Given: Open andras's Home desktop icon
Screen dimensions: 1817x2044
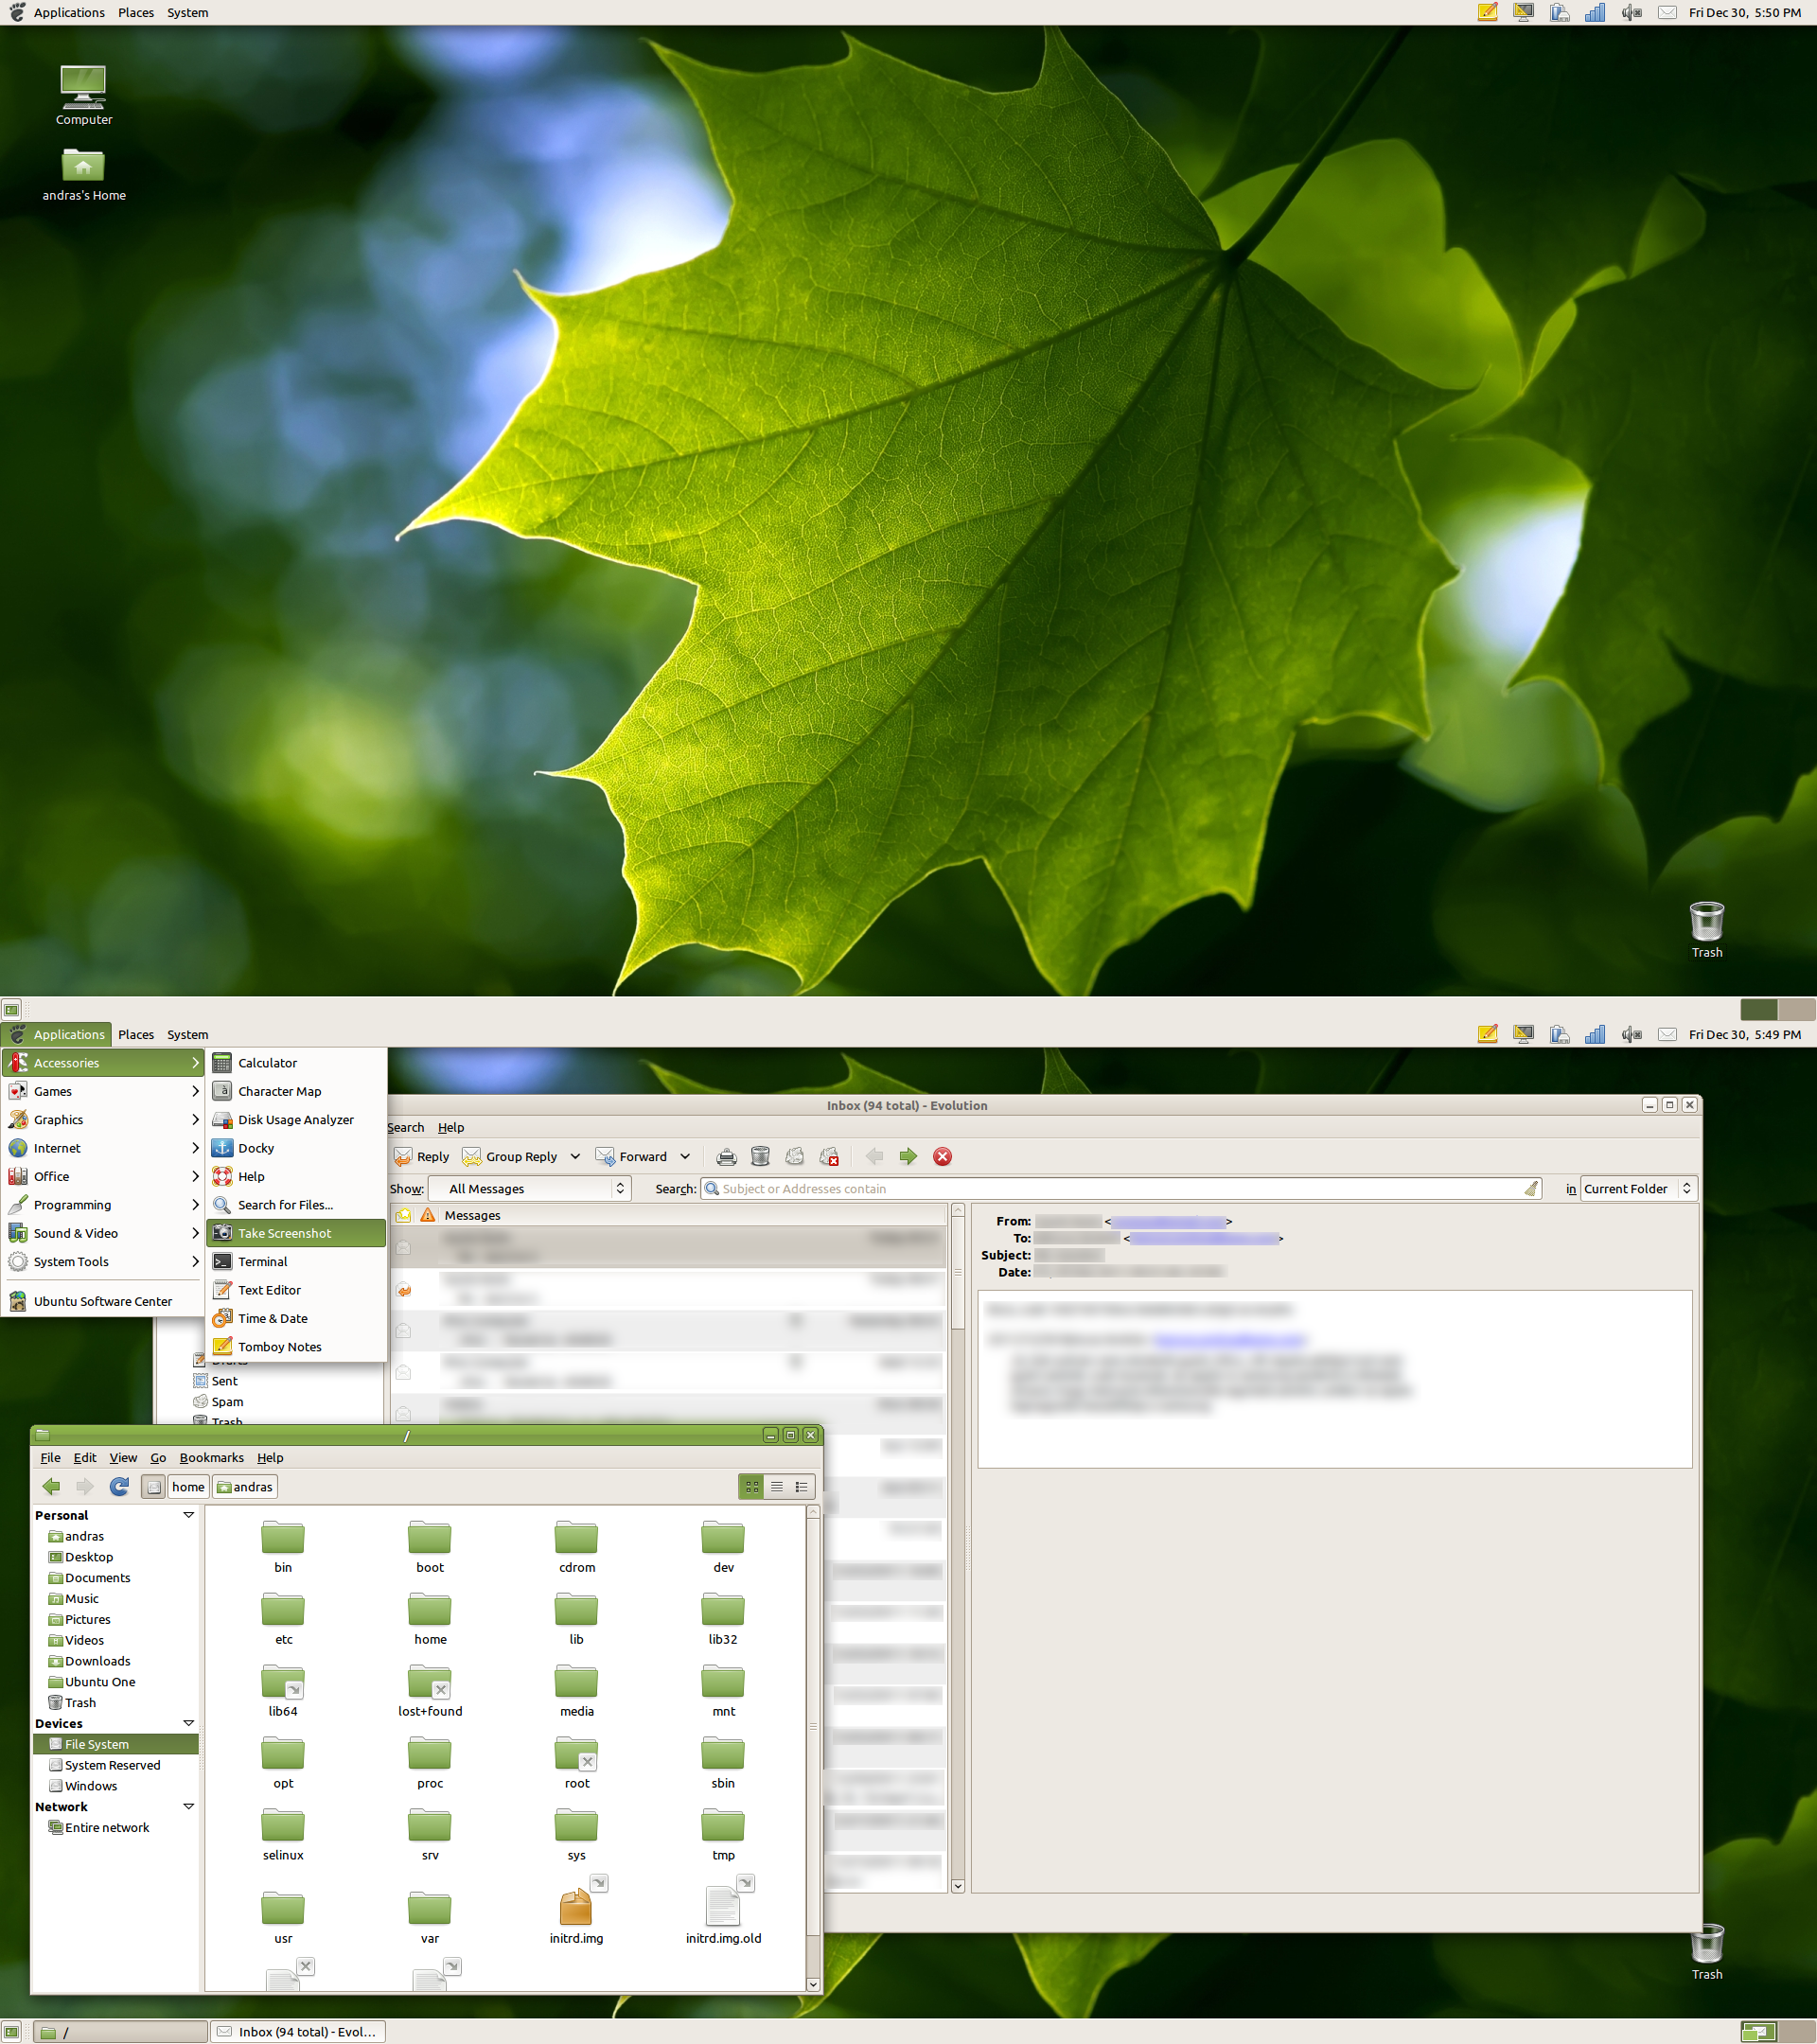Looking at the screenshot, I should 84,174.
